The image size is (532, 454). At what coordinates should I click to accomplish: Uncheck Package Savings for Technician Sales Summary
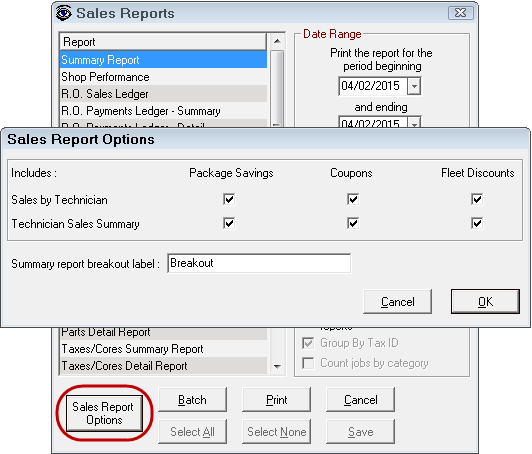[x=229, y=223]
